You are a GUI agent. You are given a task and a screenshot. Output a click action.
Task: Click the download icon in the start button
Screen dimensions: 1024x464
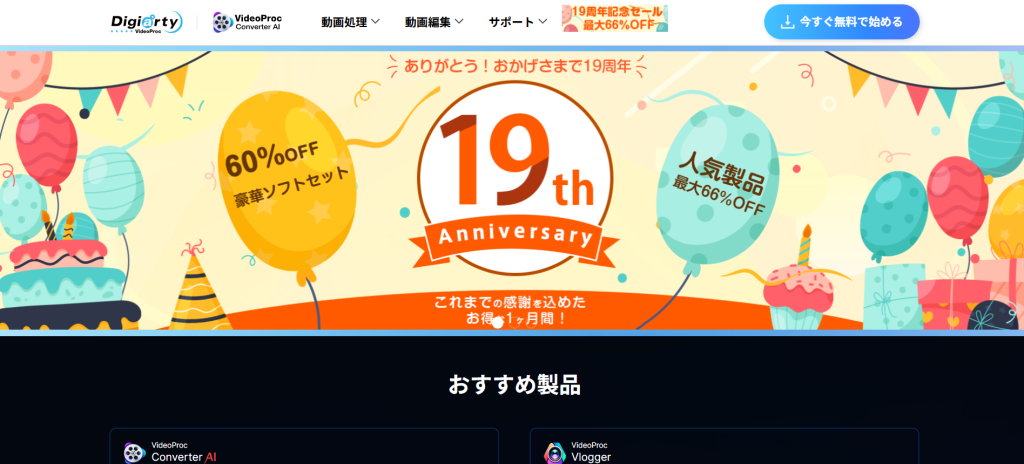788,22
